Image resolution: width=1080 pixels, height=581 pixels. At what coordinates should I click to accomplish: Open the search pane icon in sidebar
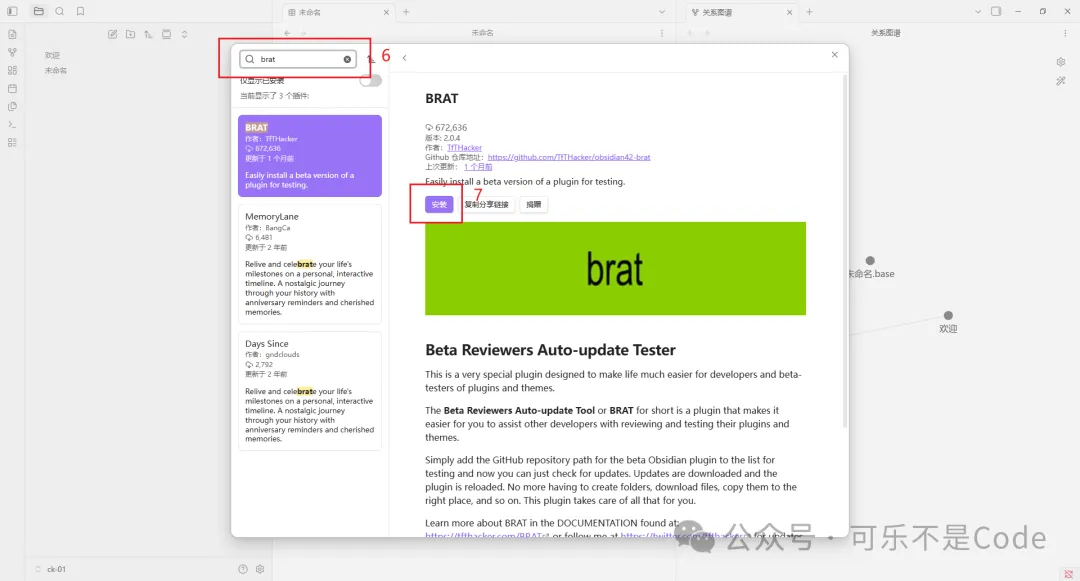60,11
